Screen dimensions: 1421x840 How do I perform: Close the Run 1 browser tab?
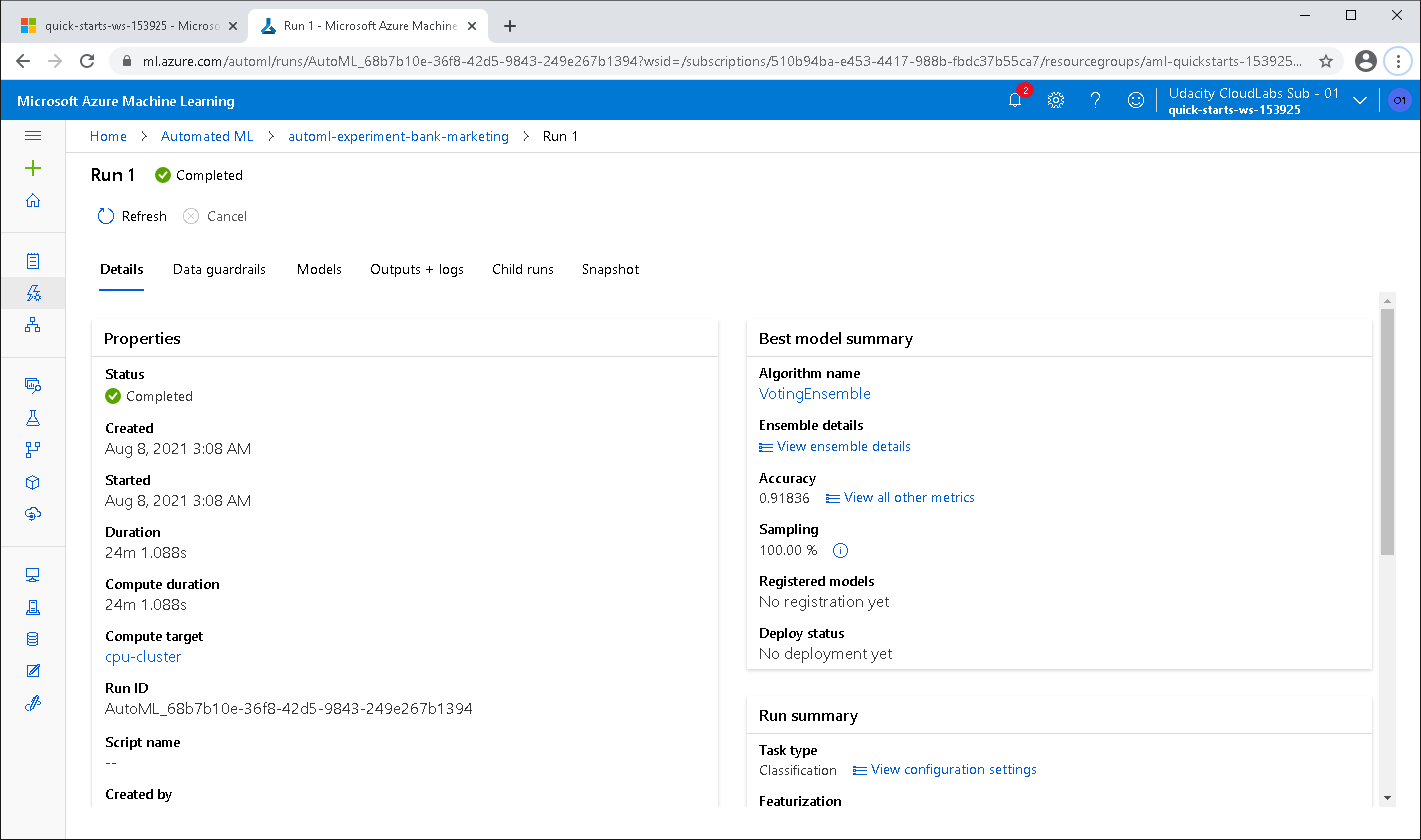(x=471, y=26)
